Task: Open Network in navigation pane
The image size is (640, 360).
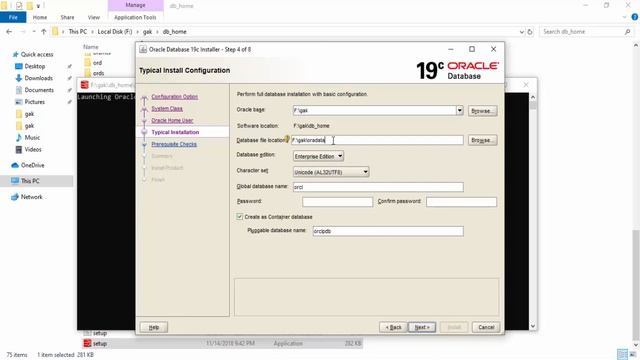Action: click(31, 197)
